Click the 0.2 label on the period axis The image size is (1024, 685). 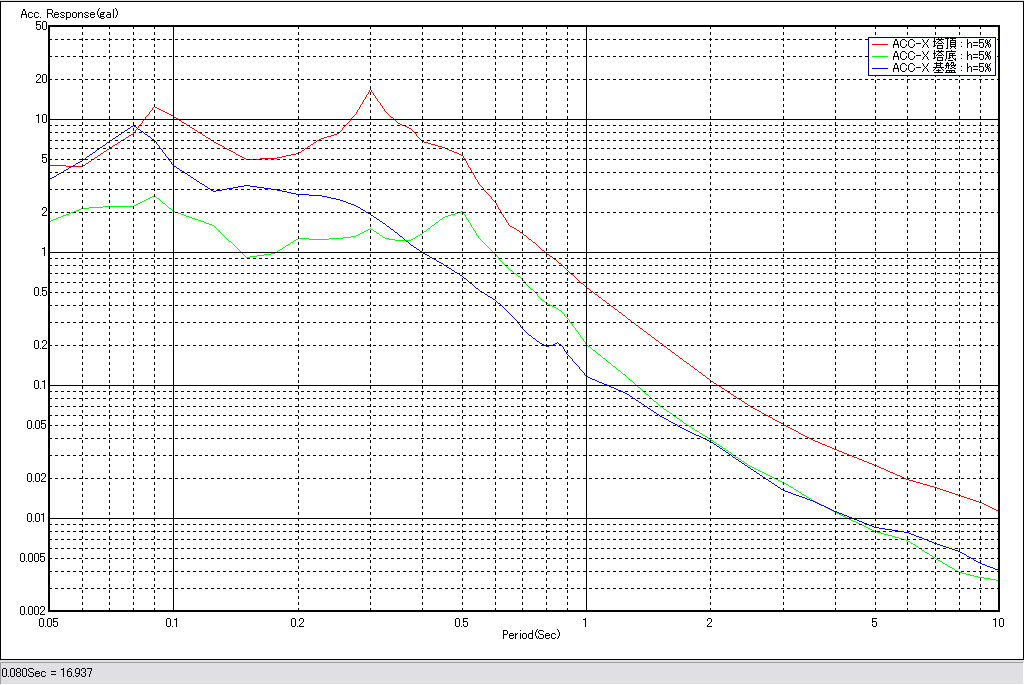point(297,622)
